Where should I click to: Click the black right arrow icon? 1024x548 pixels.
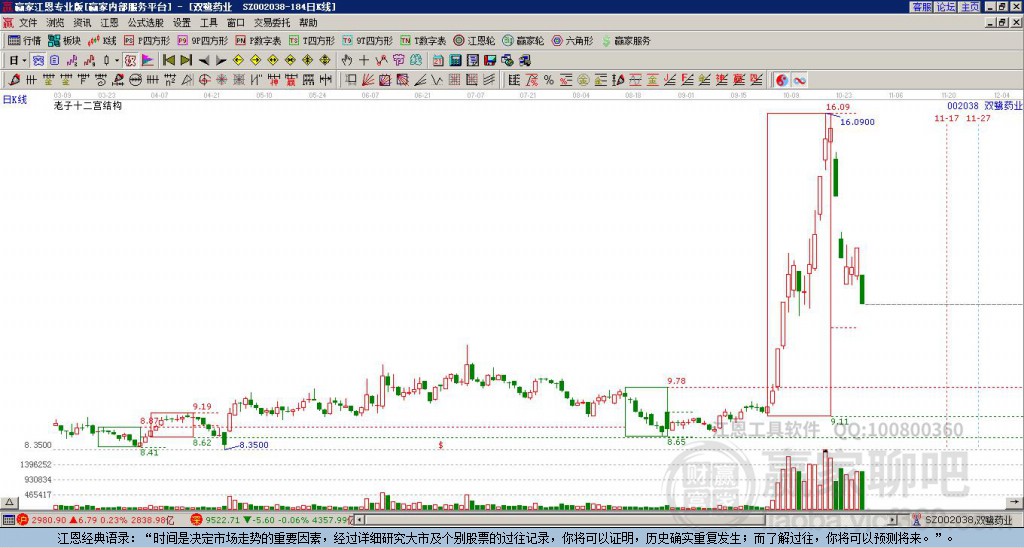pyautogui.click(x=221, y=61)
